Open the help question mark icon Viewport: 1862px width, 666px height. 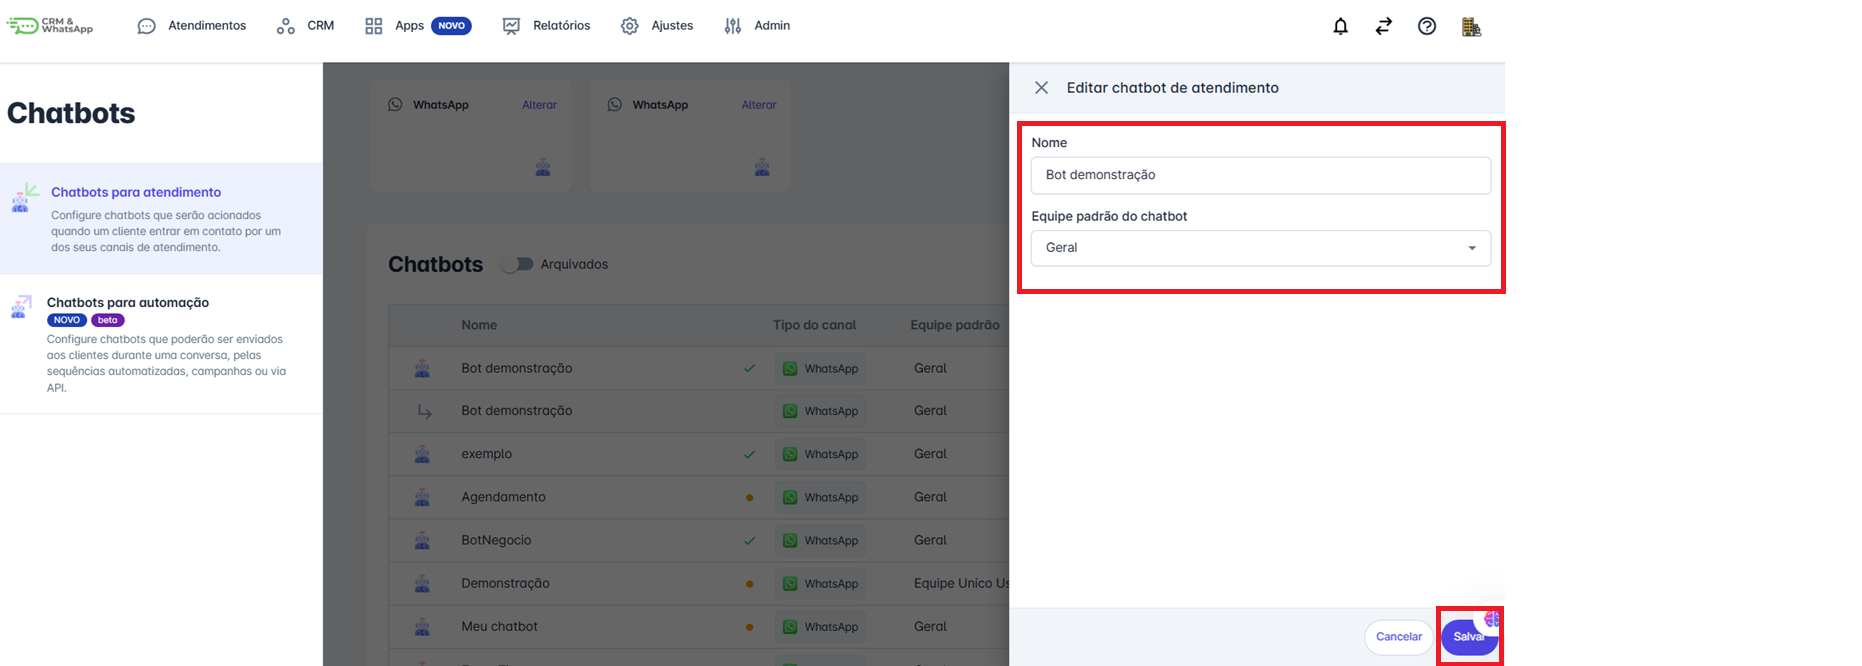coord(1427,26)
